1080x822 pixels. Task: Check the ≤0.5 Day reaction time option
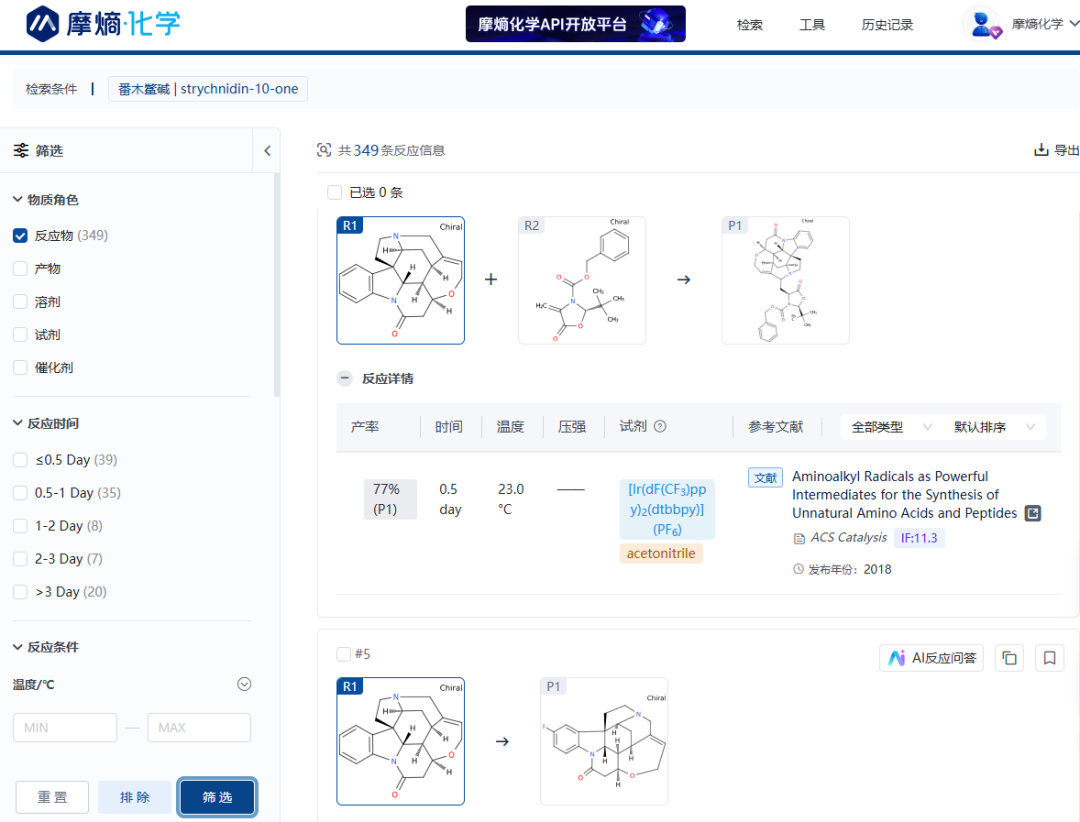point(20,460)
